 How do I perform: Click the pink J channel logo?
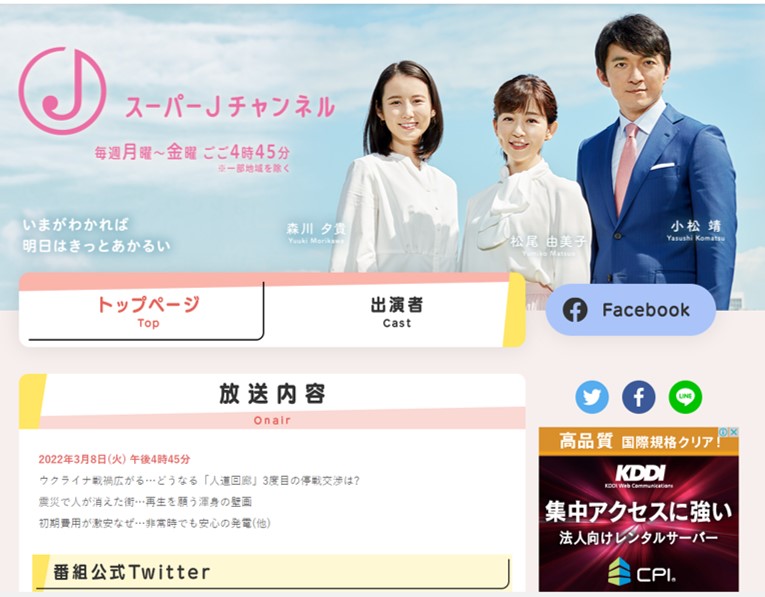[62, 91]
